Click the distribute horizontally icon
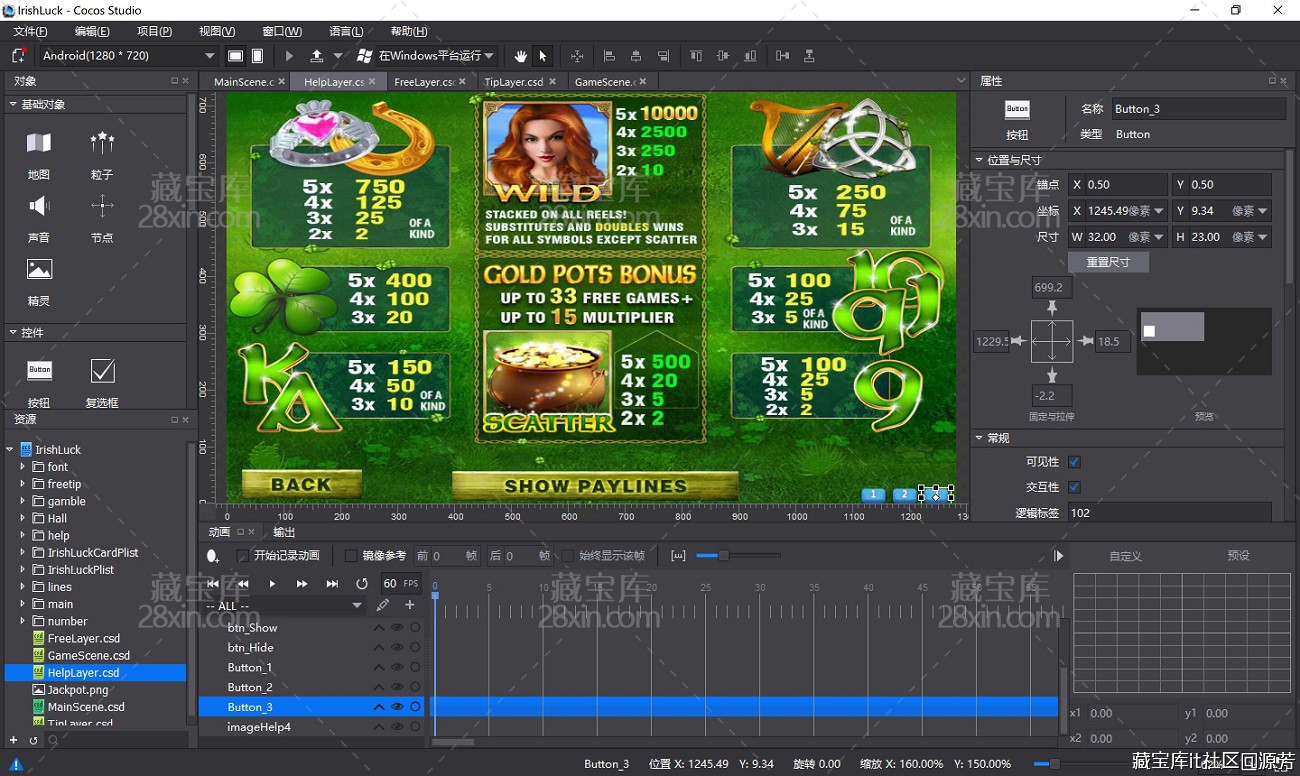The width and height of the screenshot is (1300, 776). pos(782,56)
